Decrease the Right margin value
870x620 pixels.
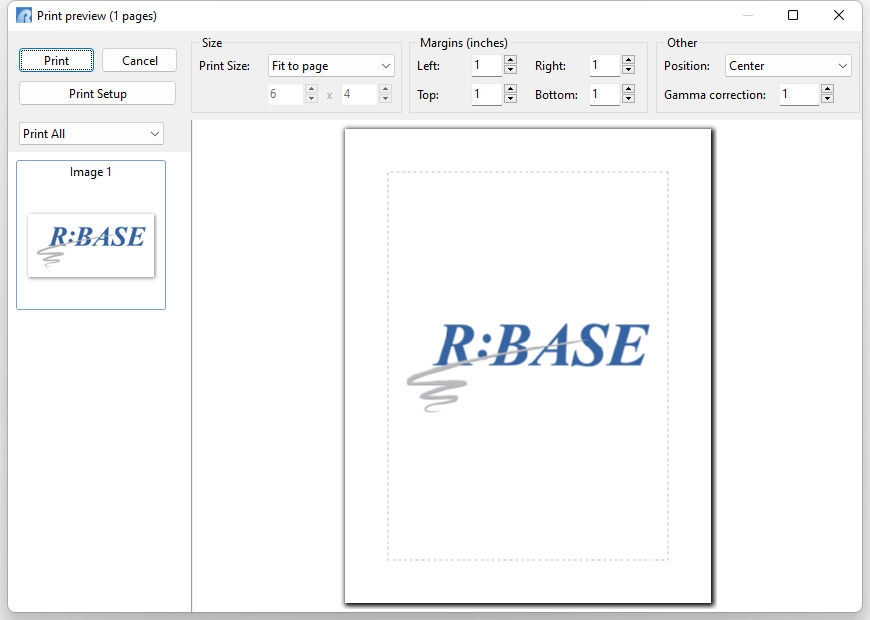pyautogui.click(x=628, y=70)
